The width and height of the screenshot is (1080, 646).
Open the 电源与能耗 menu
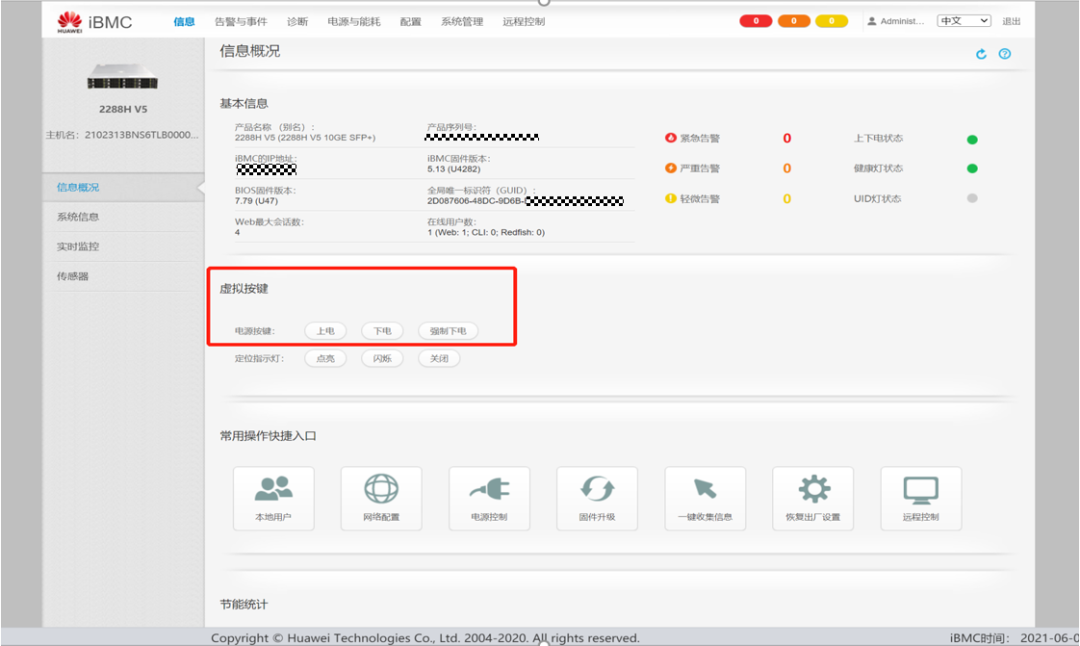tap(353, 21)
